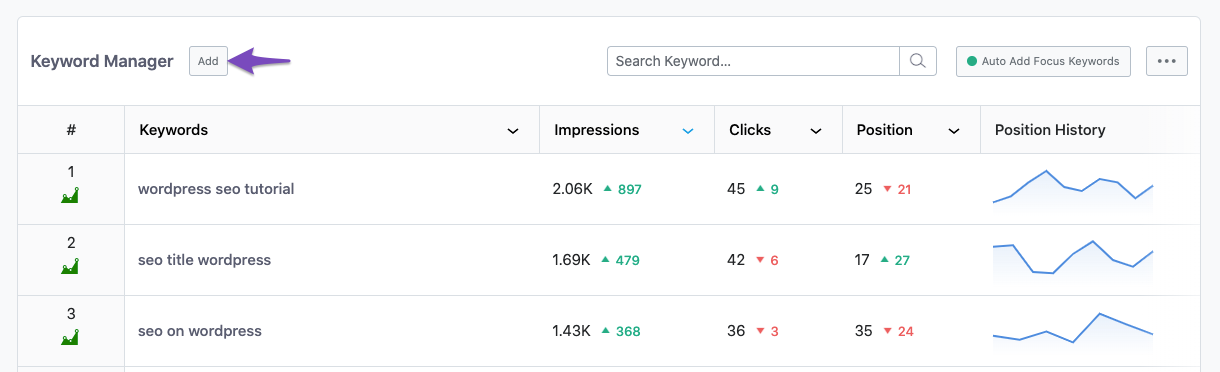Click the # column header
The width and height of the screenshot is (1220, 372).
point(71,130)
